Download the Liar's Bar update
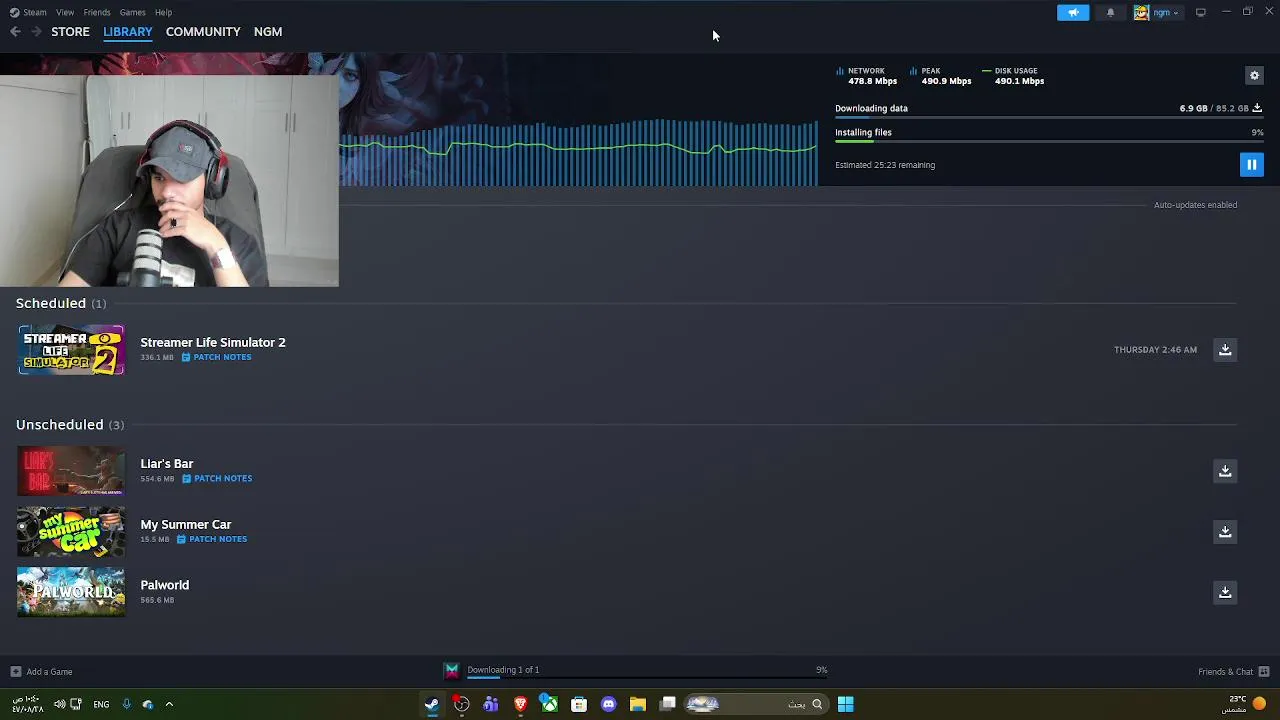1280x720 pixels. pyautogui.click(x=1225, y=470)
